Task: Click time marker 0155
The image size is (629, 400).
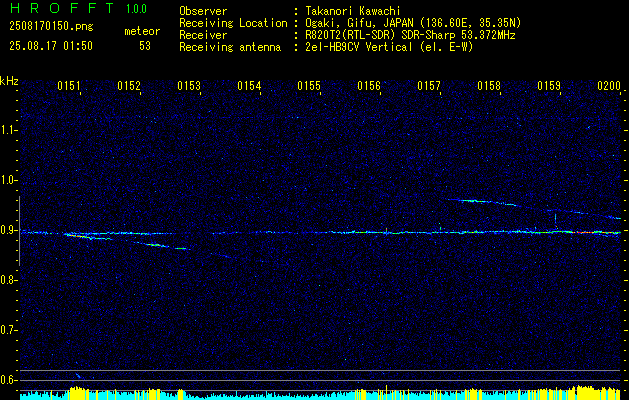Action: (x=309, y=86)
